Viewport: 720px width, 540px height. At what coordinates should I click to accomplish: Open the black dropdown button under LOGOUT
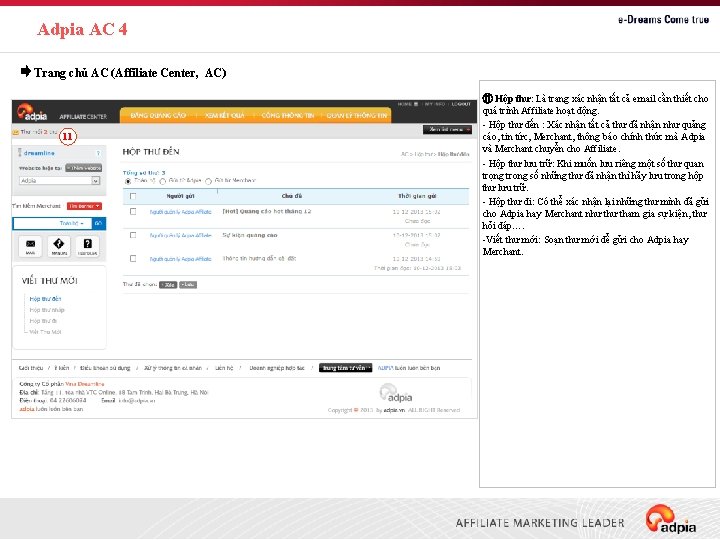click(x=447, y=129)
